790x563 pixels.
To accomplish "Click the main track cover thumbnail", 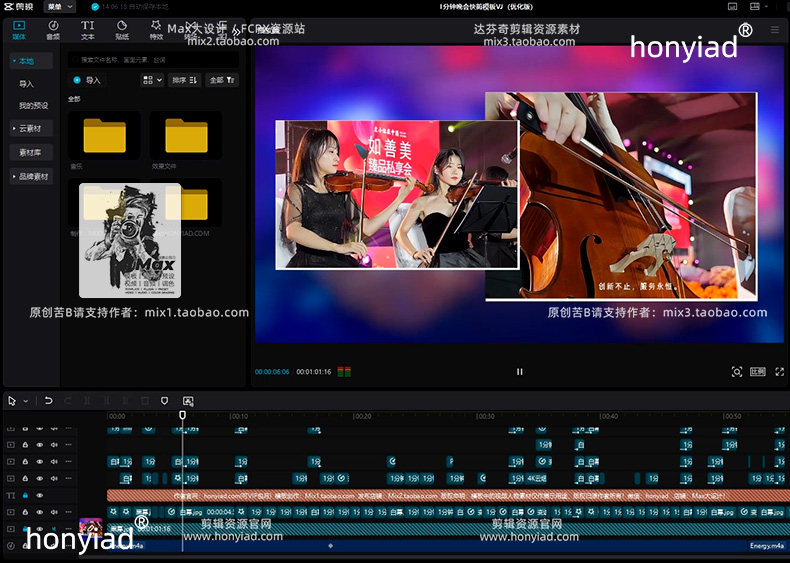I will point(91,528).
